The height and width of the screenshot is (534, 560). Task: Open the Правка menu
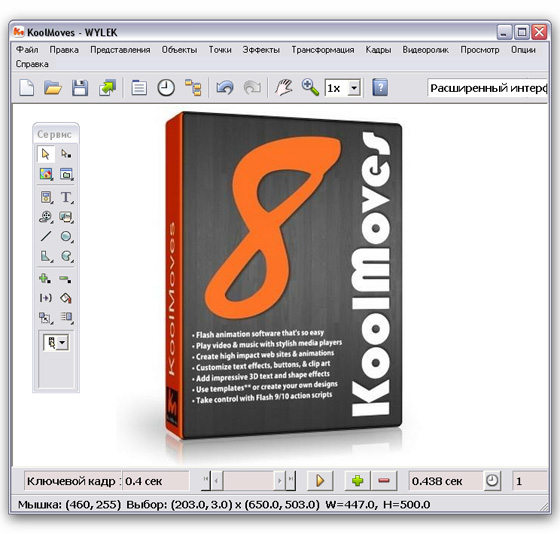pyautogui.click(x=64, y=50)
